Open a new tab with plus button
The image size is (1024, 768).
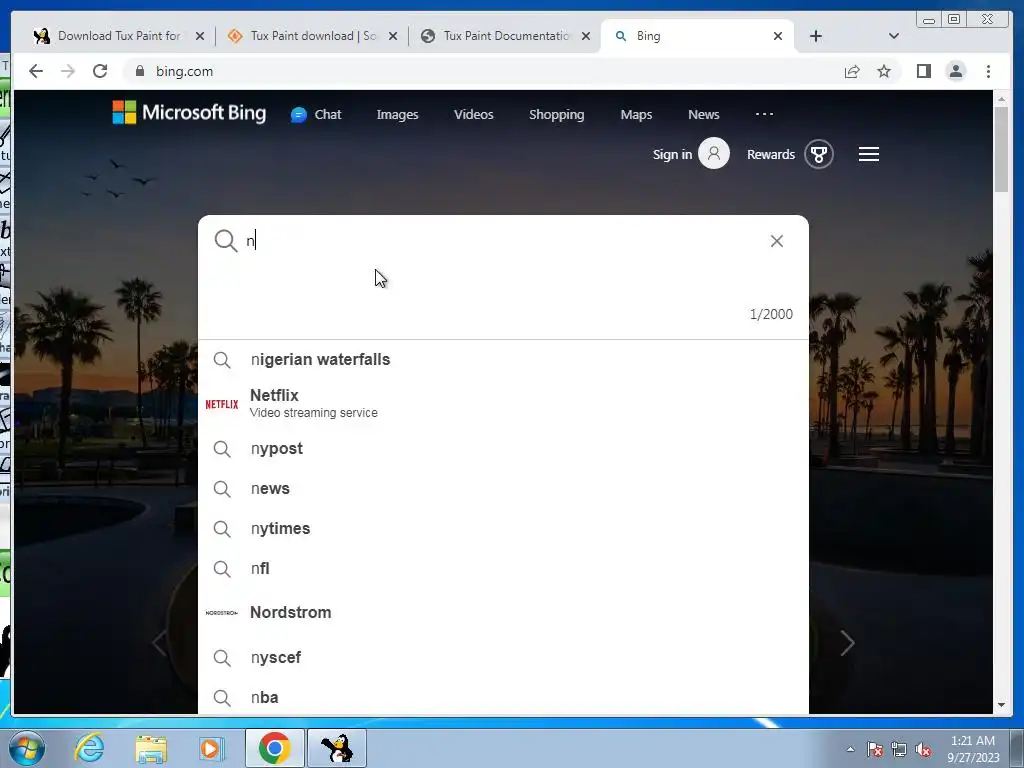click(x=816, y=36)
